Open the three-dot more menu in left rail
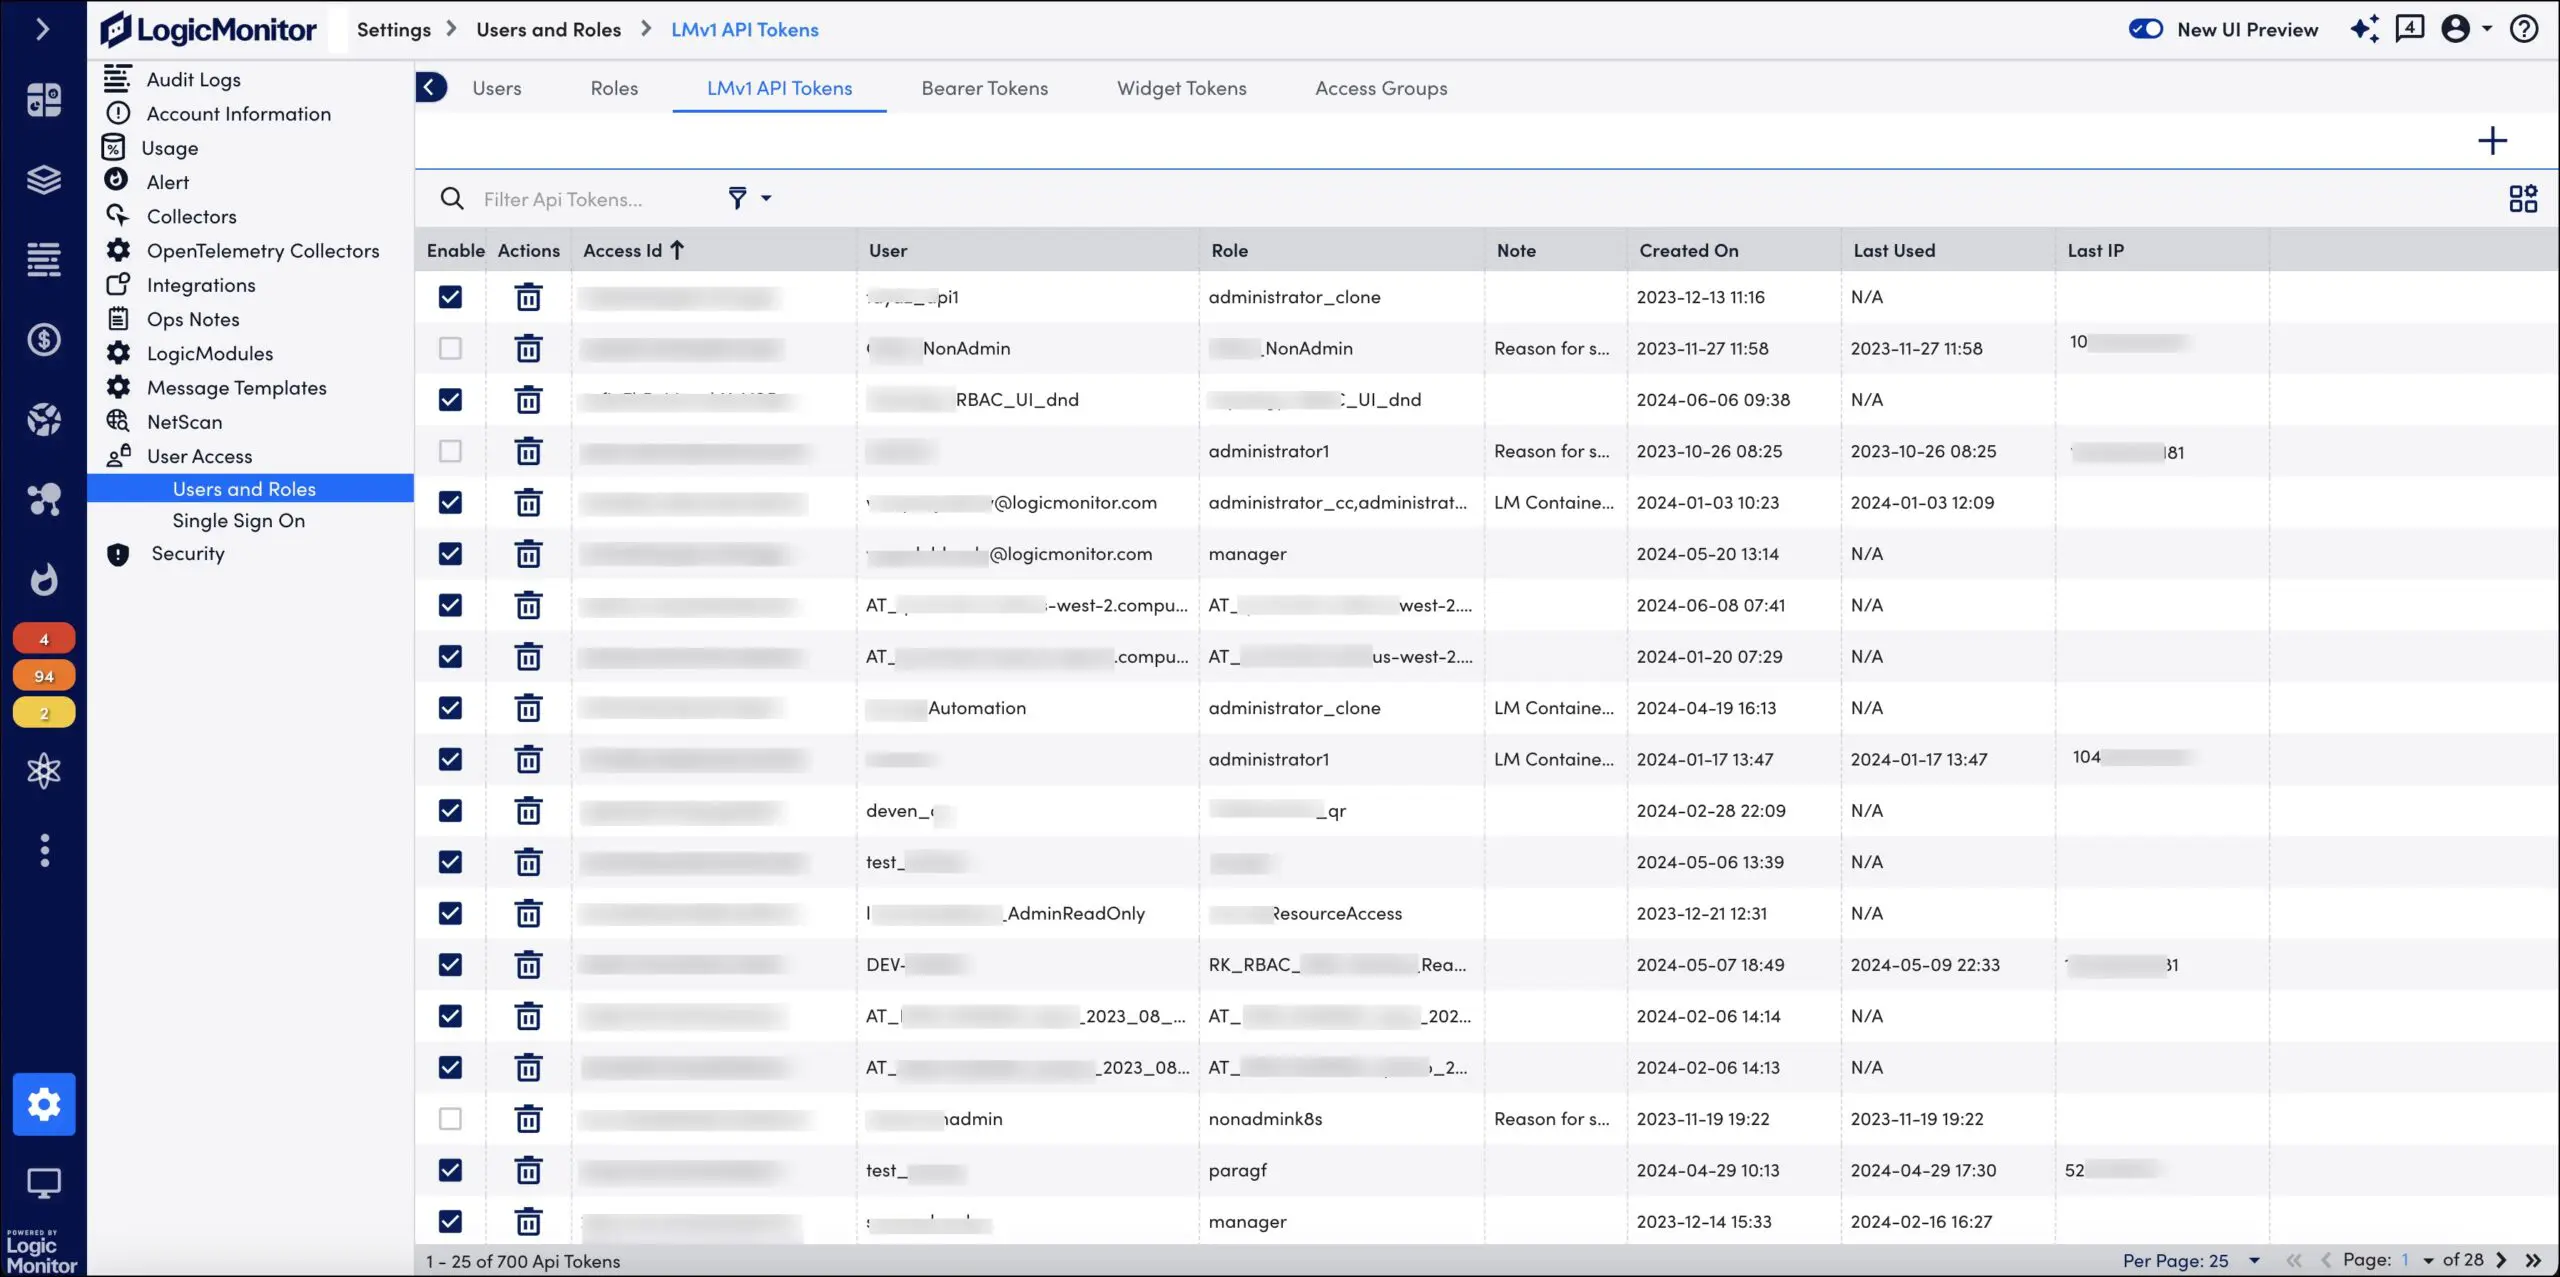The width and height of the screenshot is (2560, 1277). (x=44, y=850)
